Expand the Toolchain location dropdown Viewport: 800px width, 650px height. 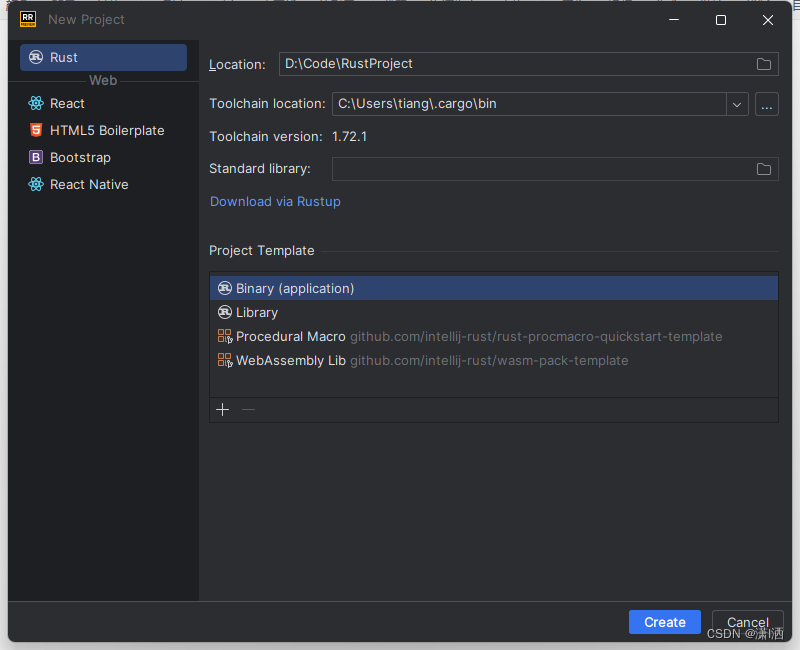[x=737, y=105]
